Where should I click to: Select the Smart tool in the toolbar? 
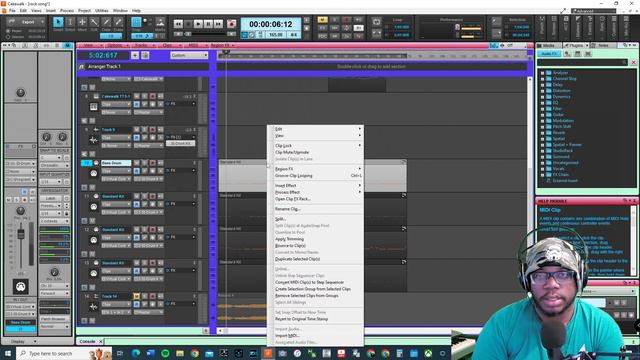[58, 22]
